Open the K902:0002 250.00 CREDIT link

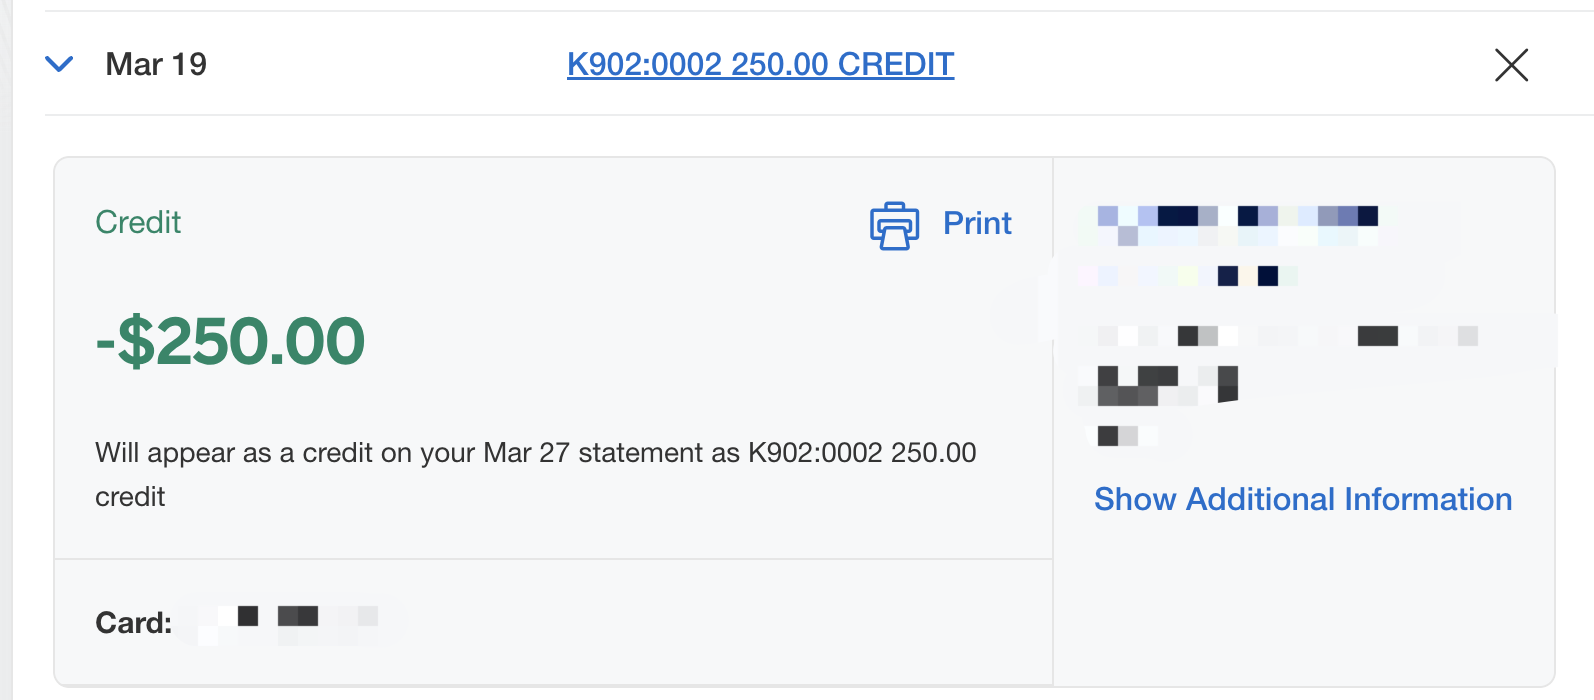coord(760,64)
